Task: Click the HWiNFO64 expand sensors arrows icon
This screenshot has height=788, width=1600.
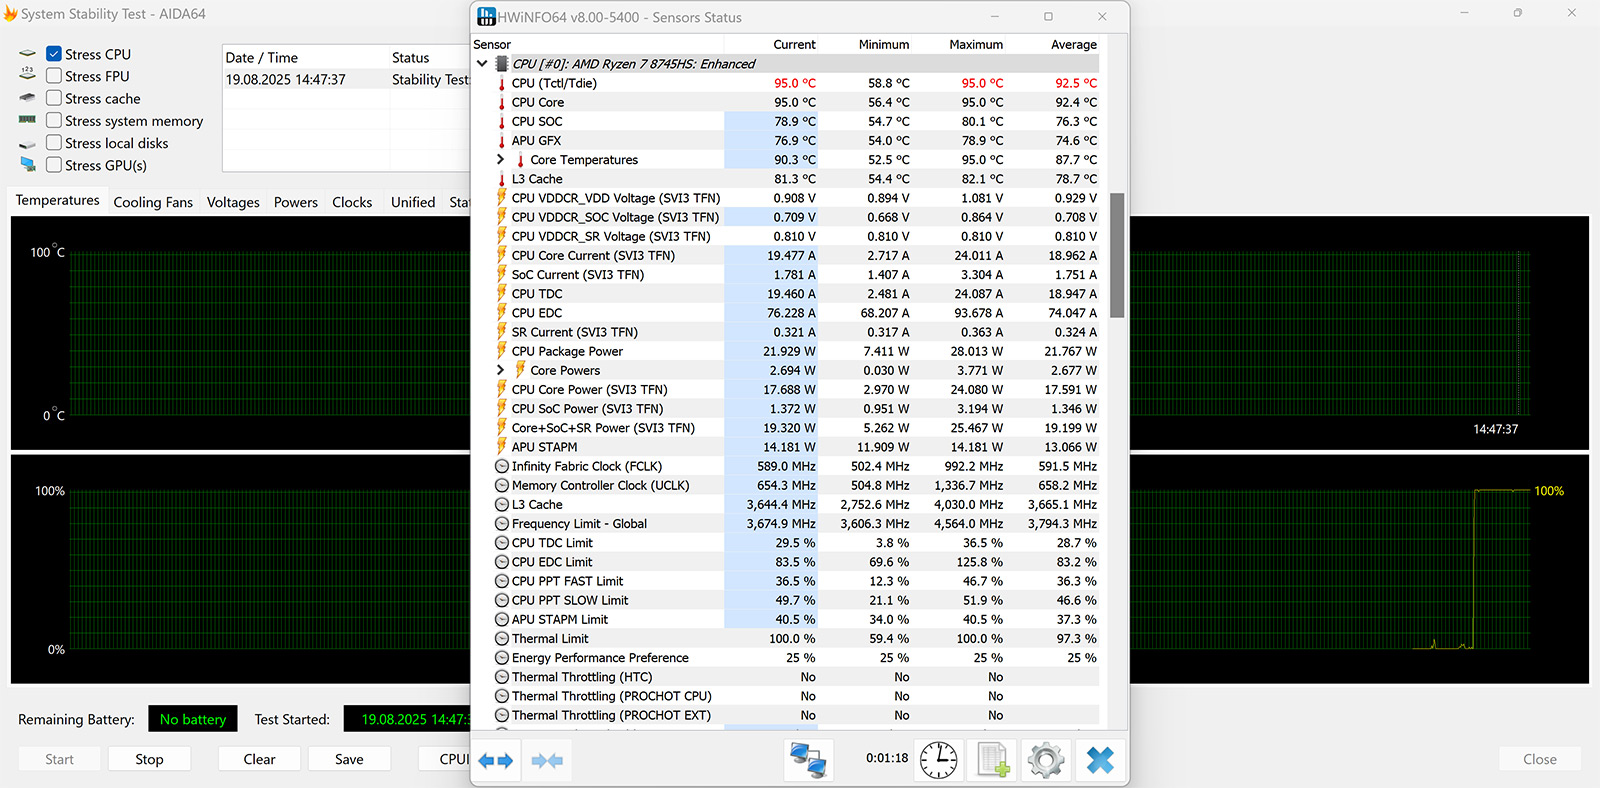Action: tap(495, 760)
